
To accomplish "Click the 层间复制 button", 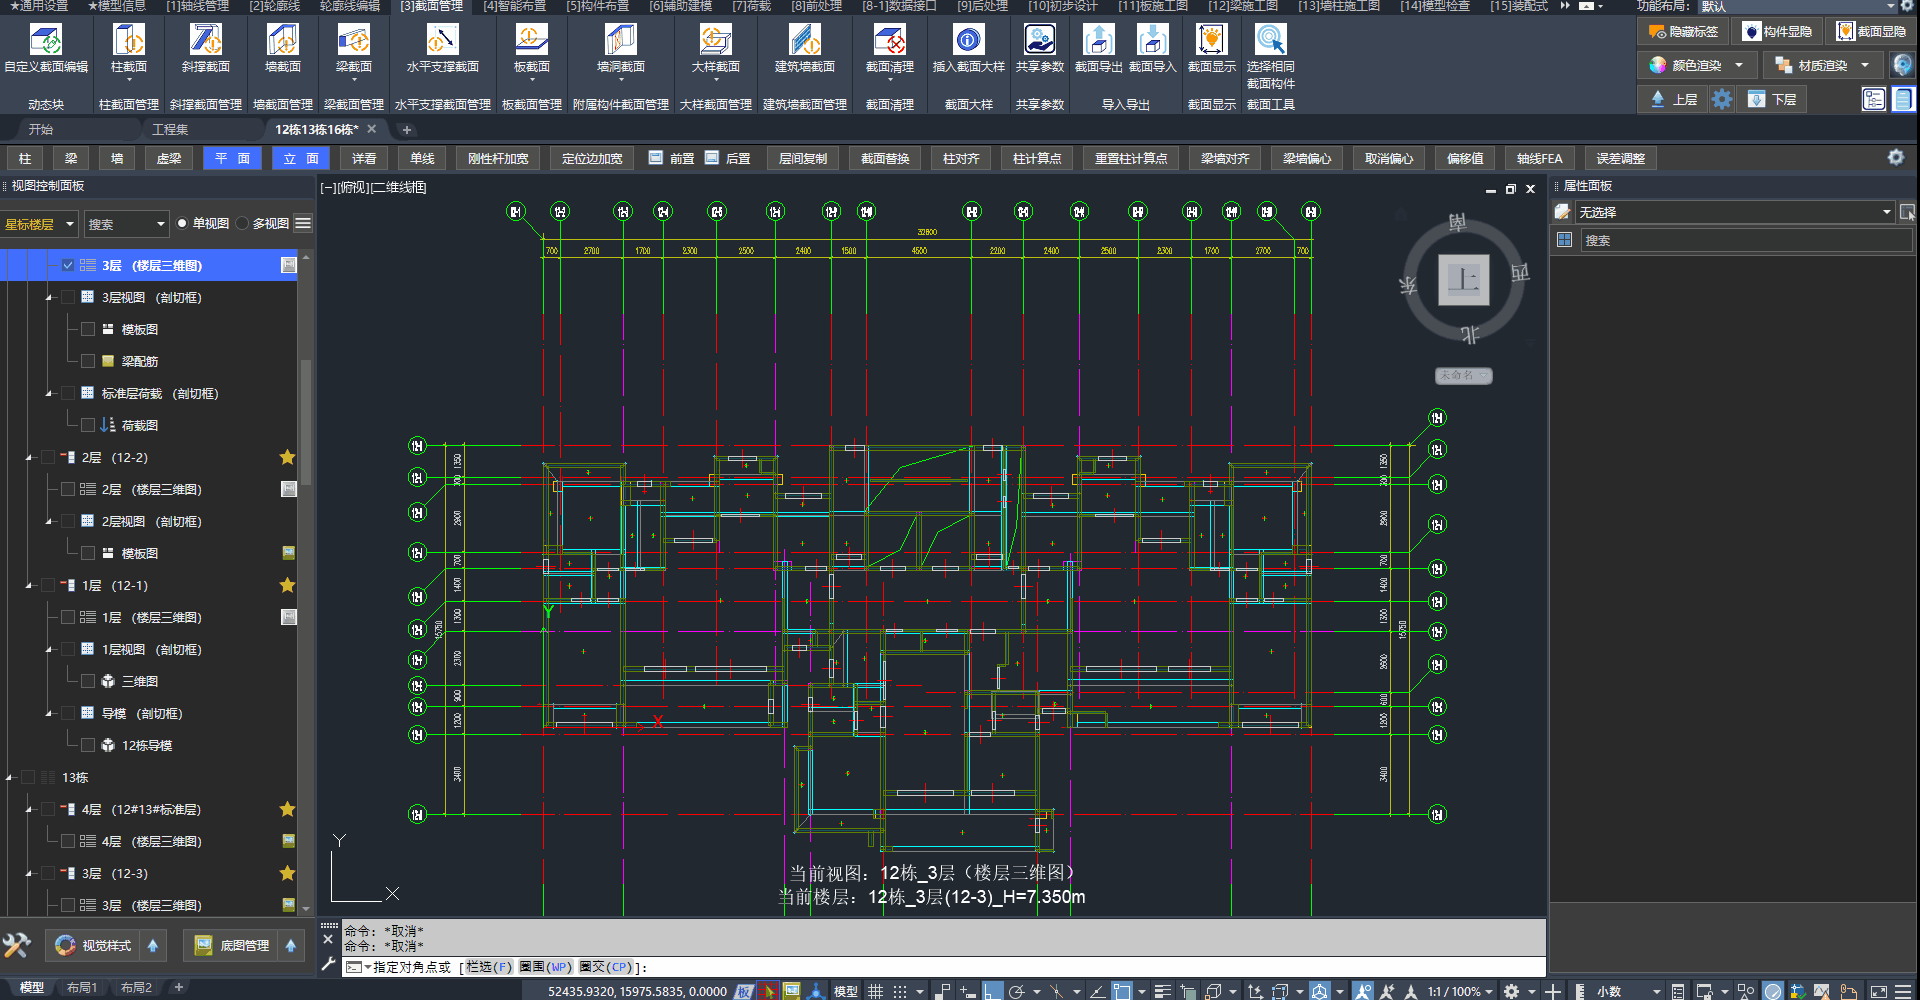I will click(802, 158).
